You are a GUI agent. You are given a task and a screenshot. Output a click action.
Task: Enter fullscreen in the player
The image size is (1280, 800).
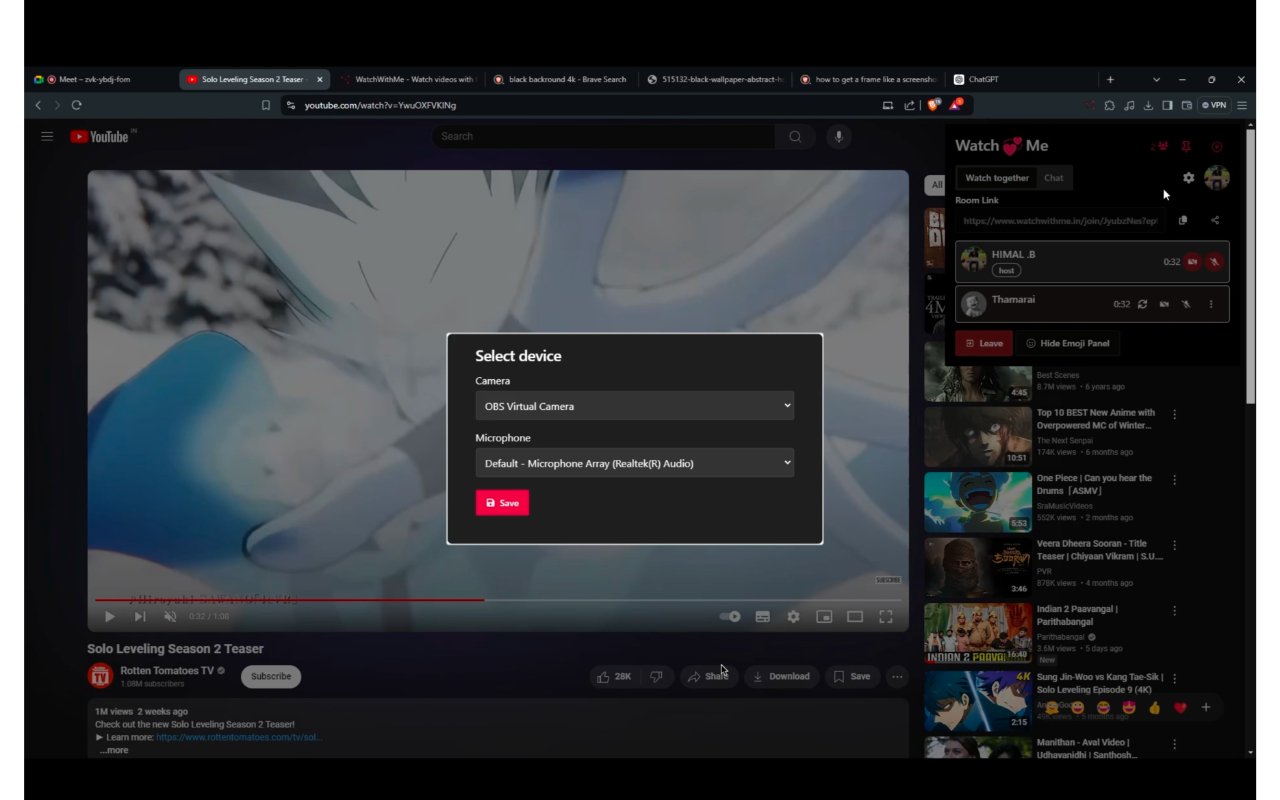point(886,617)
